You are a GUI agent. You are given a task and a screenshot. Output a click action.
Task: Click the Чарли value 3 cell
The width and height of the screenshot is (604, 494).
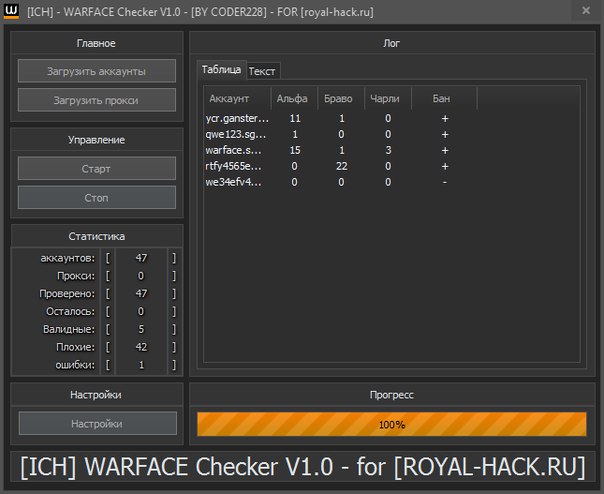click(x=388, y=150)
